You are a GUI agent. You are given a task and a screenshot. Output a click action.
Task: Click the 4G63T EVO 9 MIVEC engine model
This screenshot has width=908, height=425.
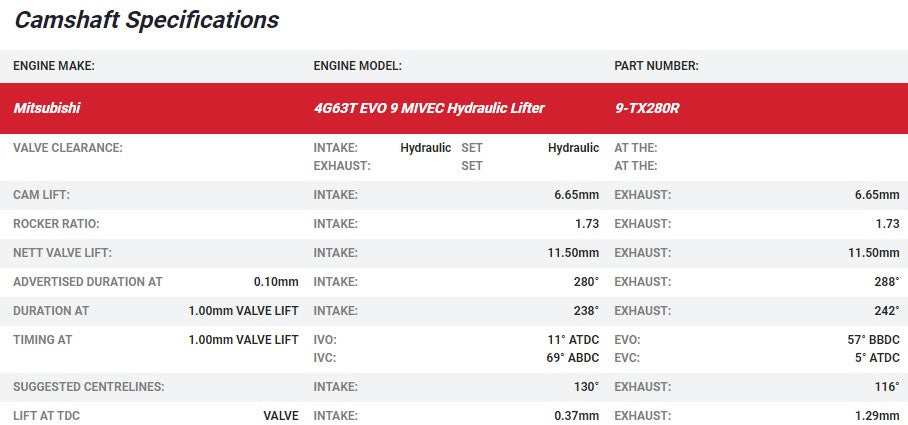(x=429, y=108)
